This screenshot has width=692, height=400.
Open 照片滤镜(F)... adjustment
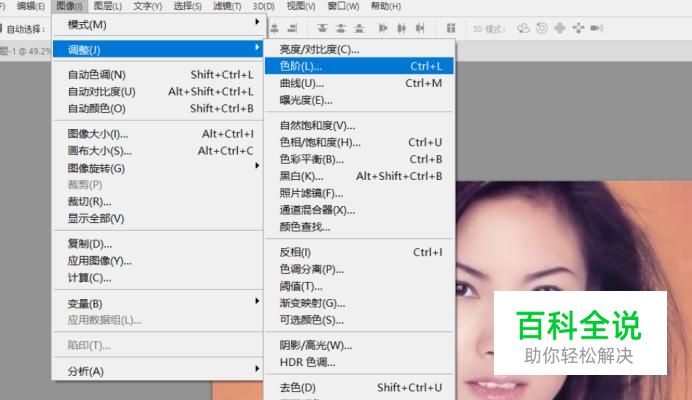pos(359,193)
